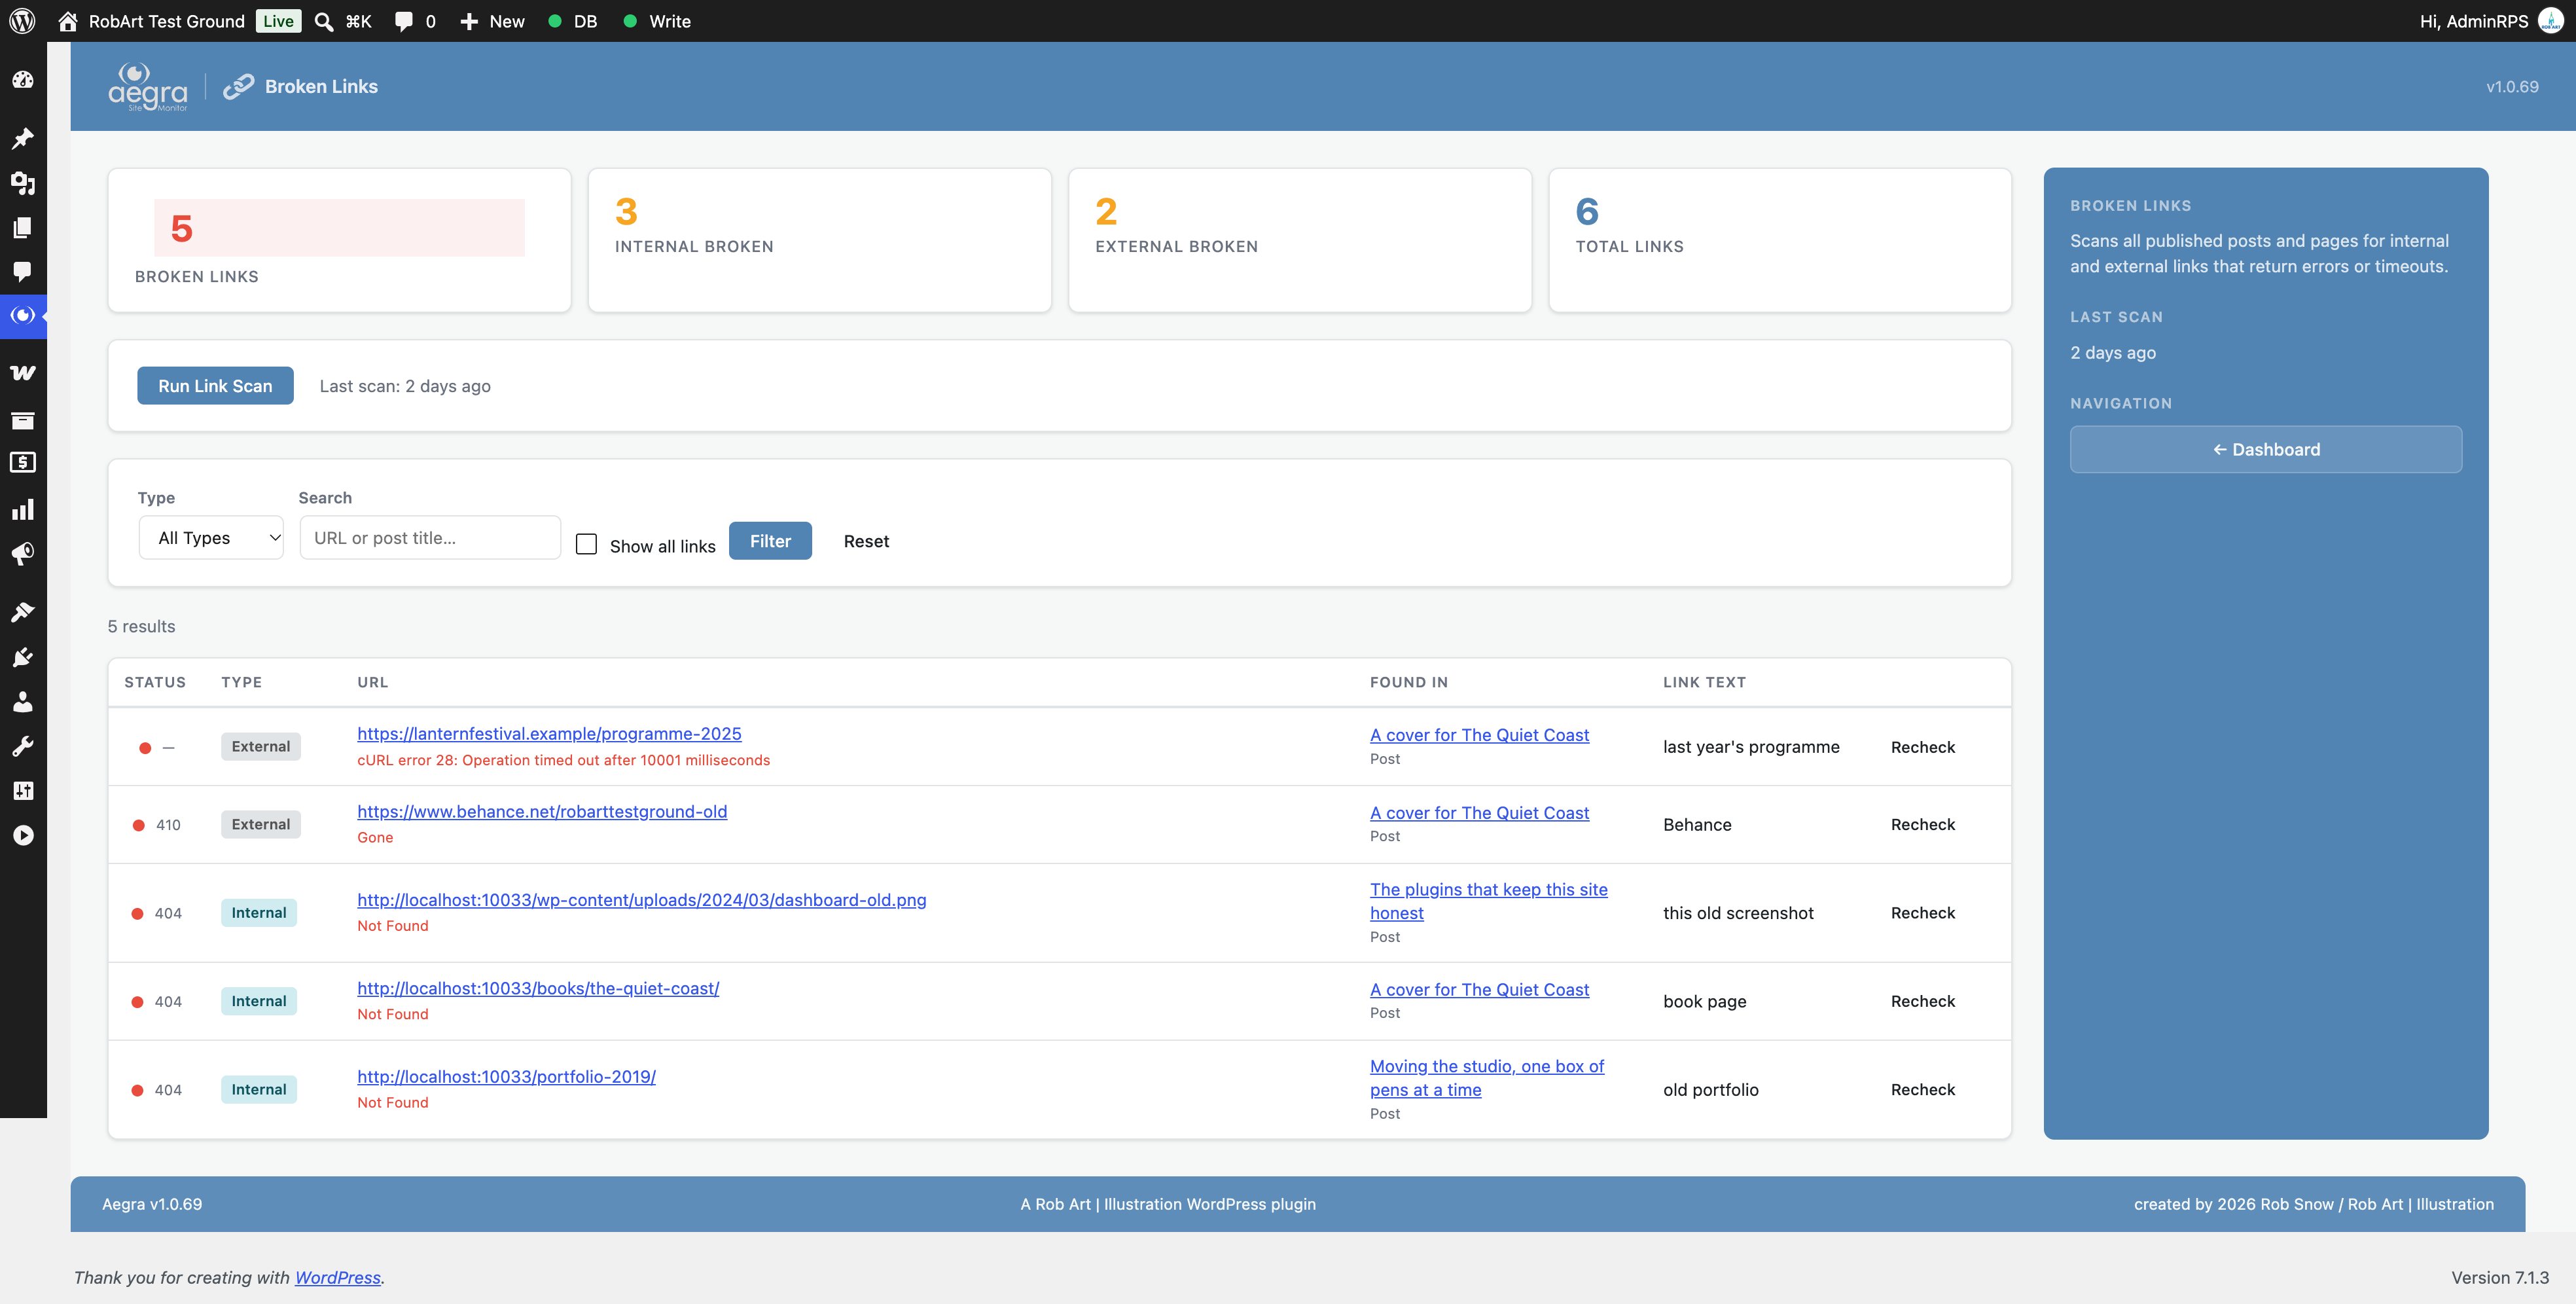Open Payments dollar sign icon

click(23, 462)
